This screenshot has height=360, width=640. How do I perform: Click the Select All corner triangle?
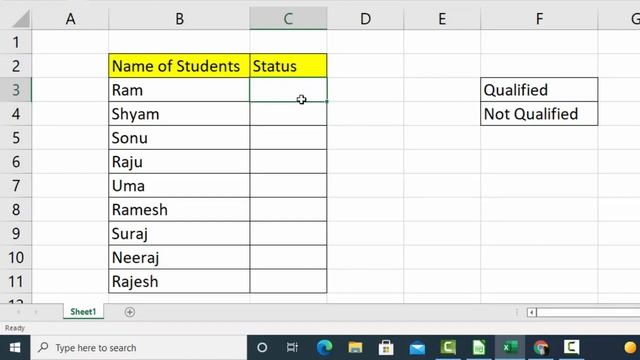tap(21, 19)
